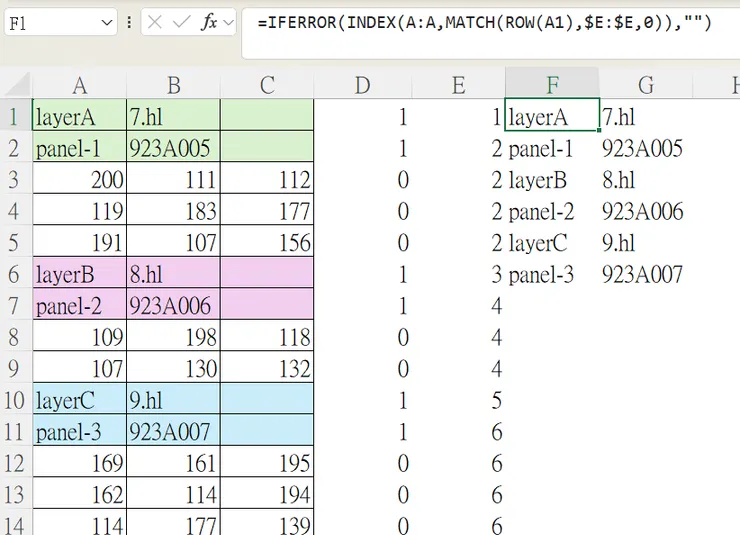Select column C header
The image size is (740, 535).
267,85
